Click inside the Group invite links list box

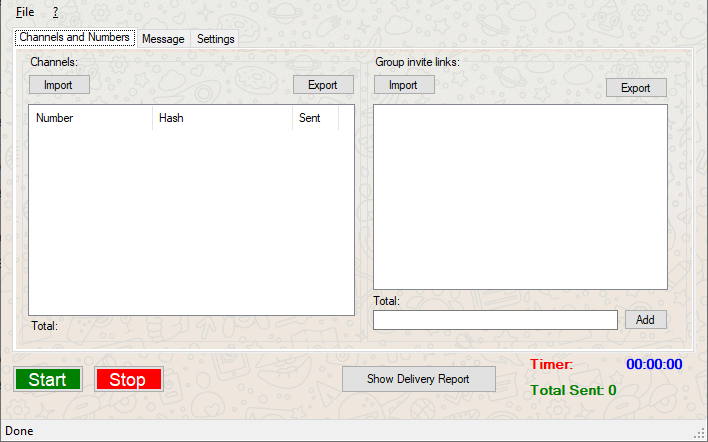(520, 196)
